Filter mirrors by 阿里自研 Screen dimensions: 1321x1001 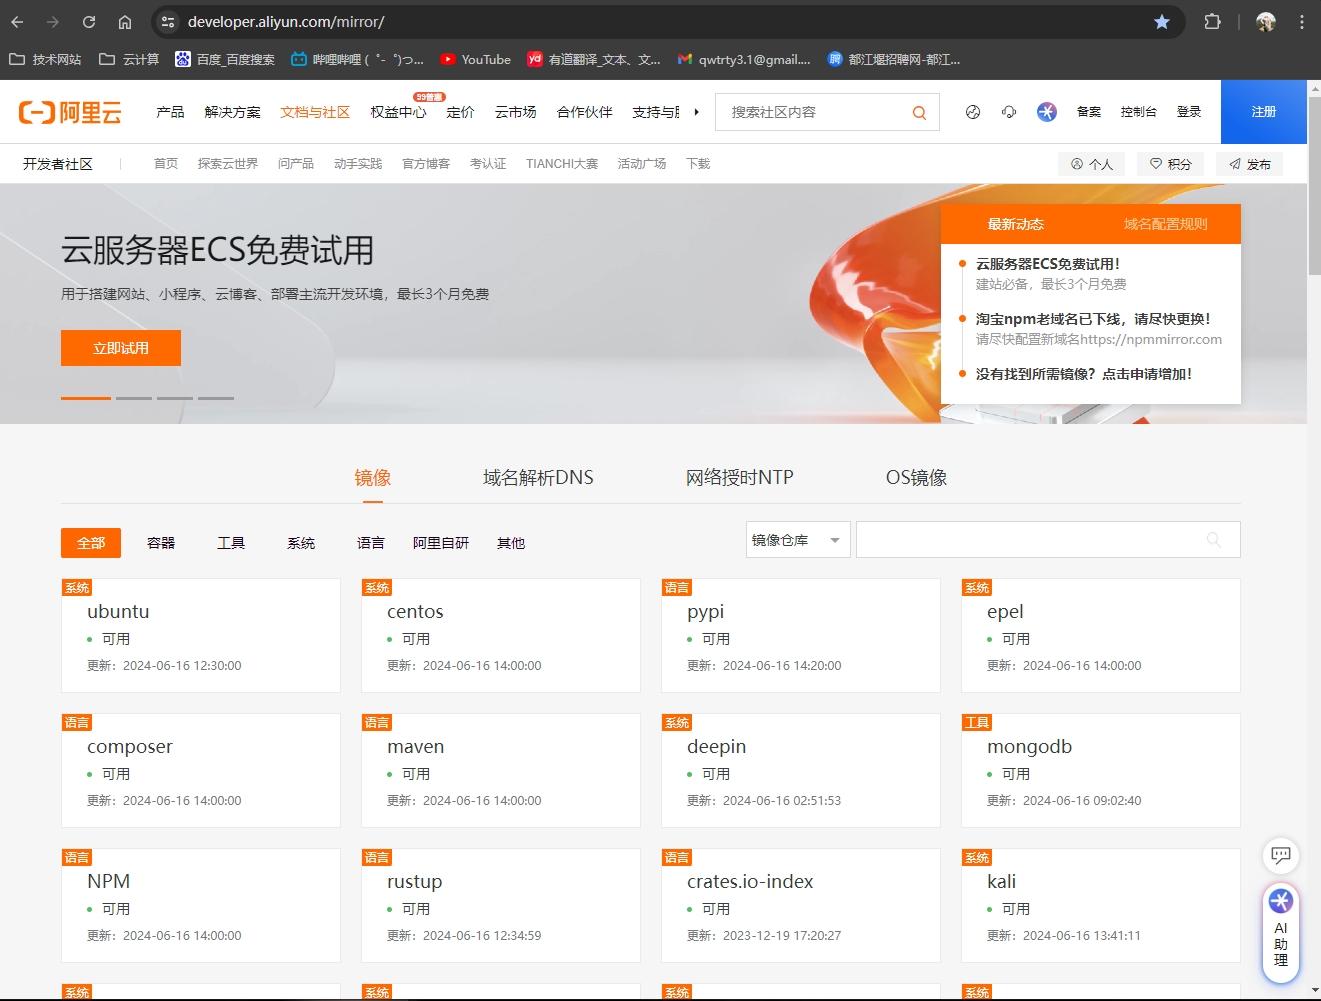tap(441, 543)
